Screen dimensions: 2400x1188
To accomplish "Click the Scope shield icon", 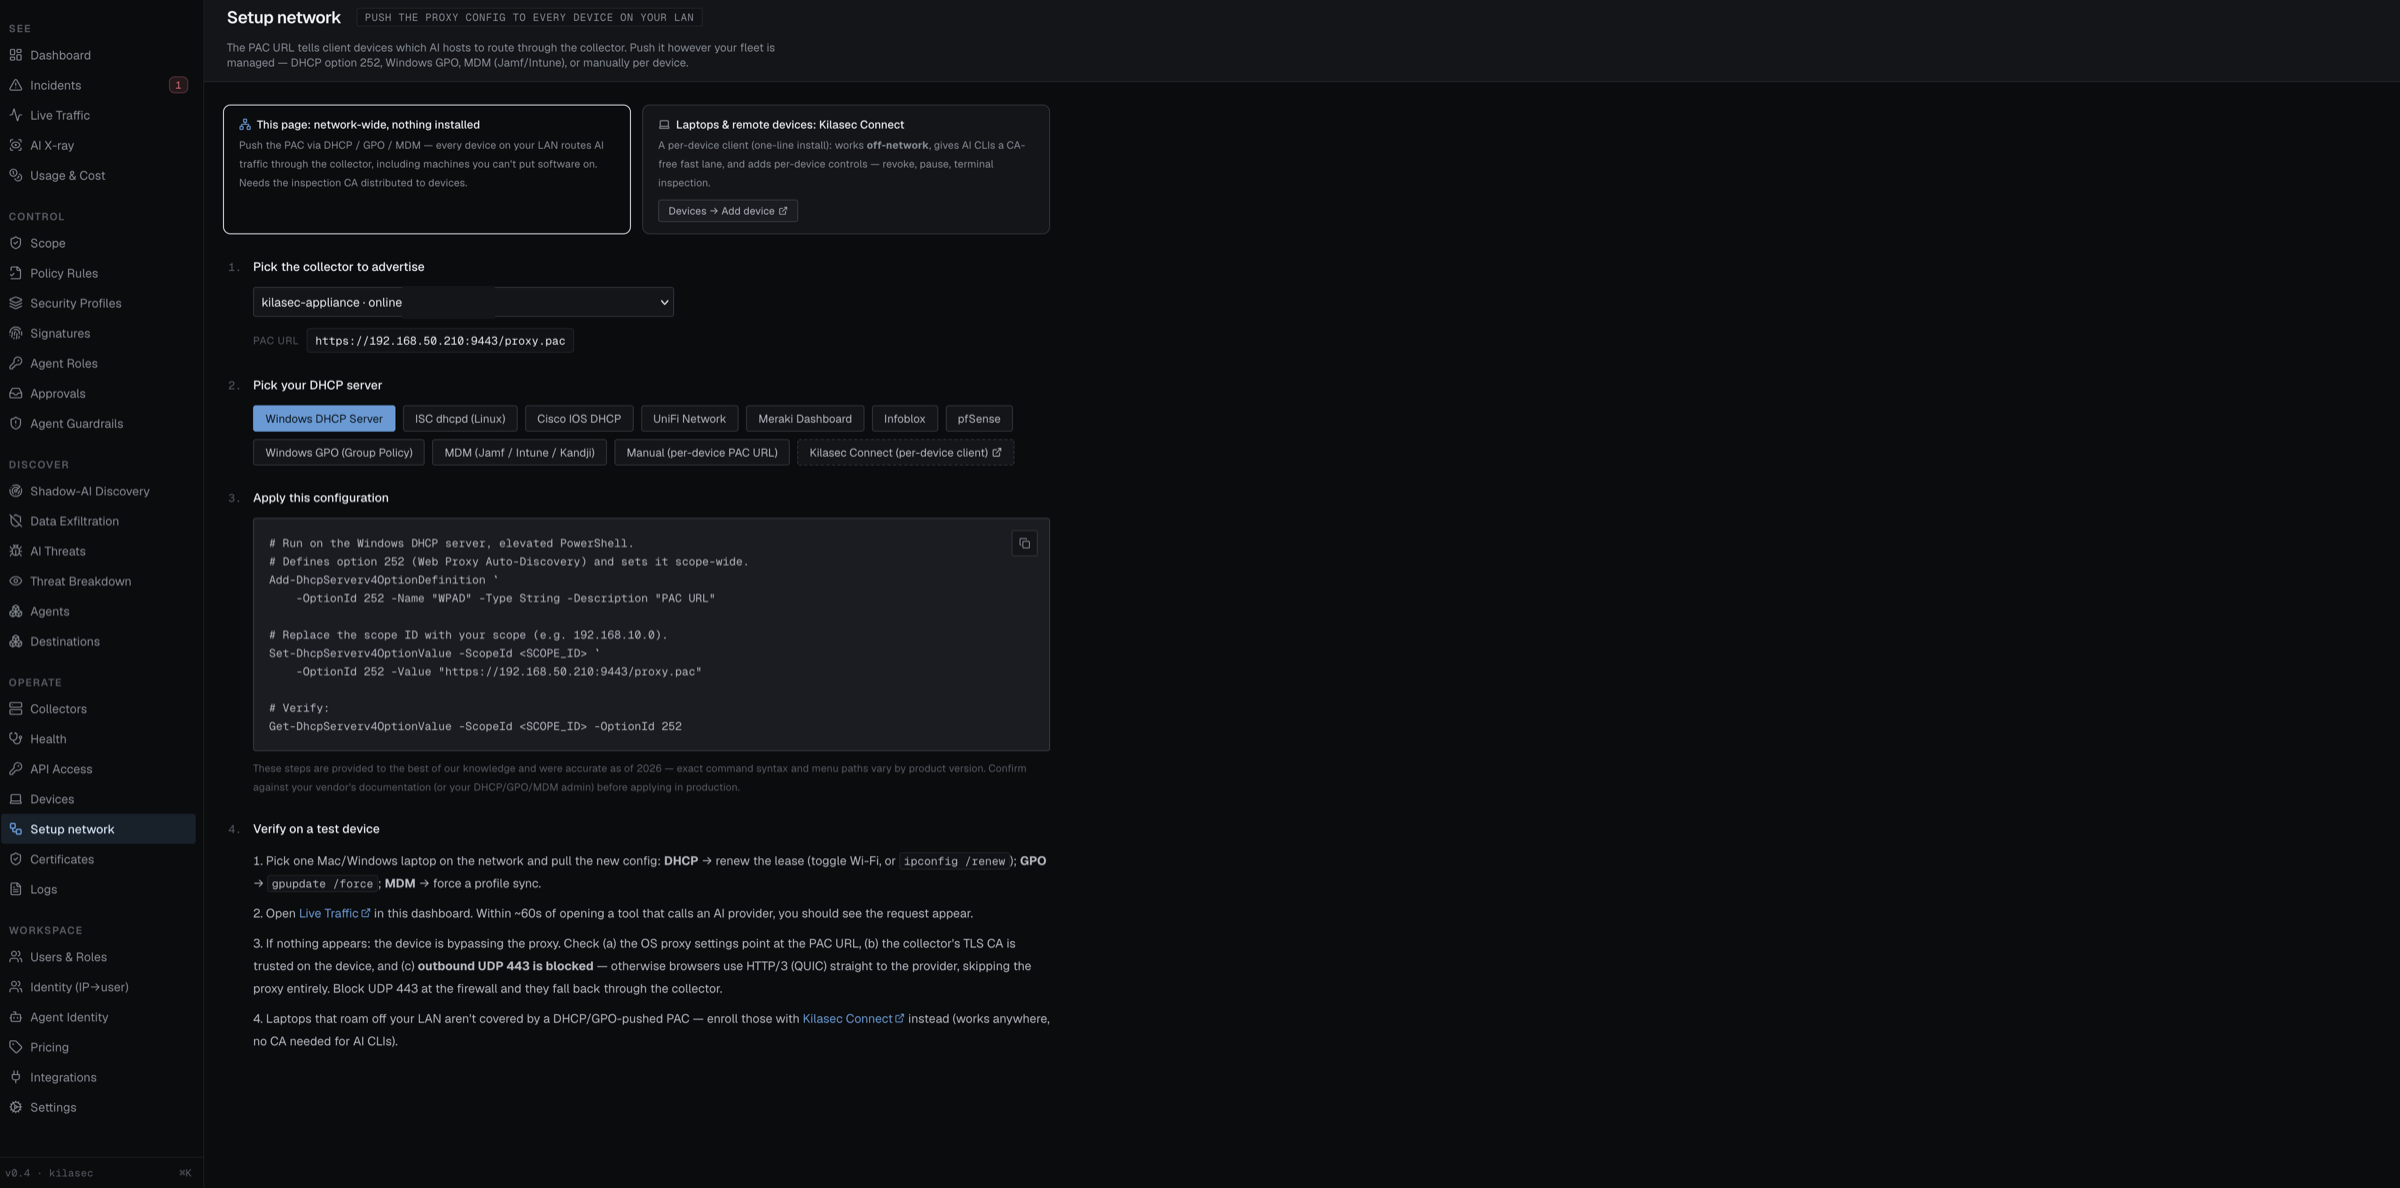I will pyautogui.click(x=16, y=243).
